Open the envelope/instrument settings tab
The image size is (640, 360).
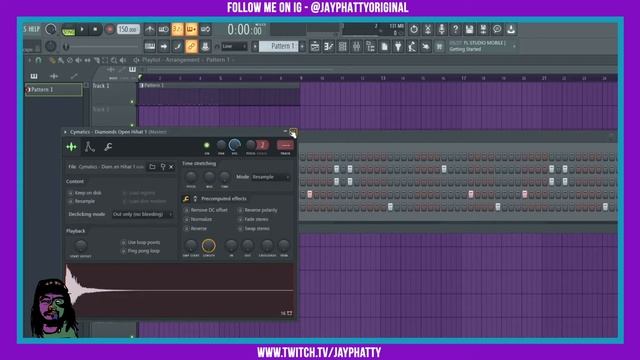[x=90, y=147]
